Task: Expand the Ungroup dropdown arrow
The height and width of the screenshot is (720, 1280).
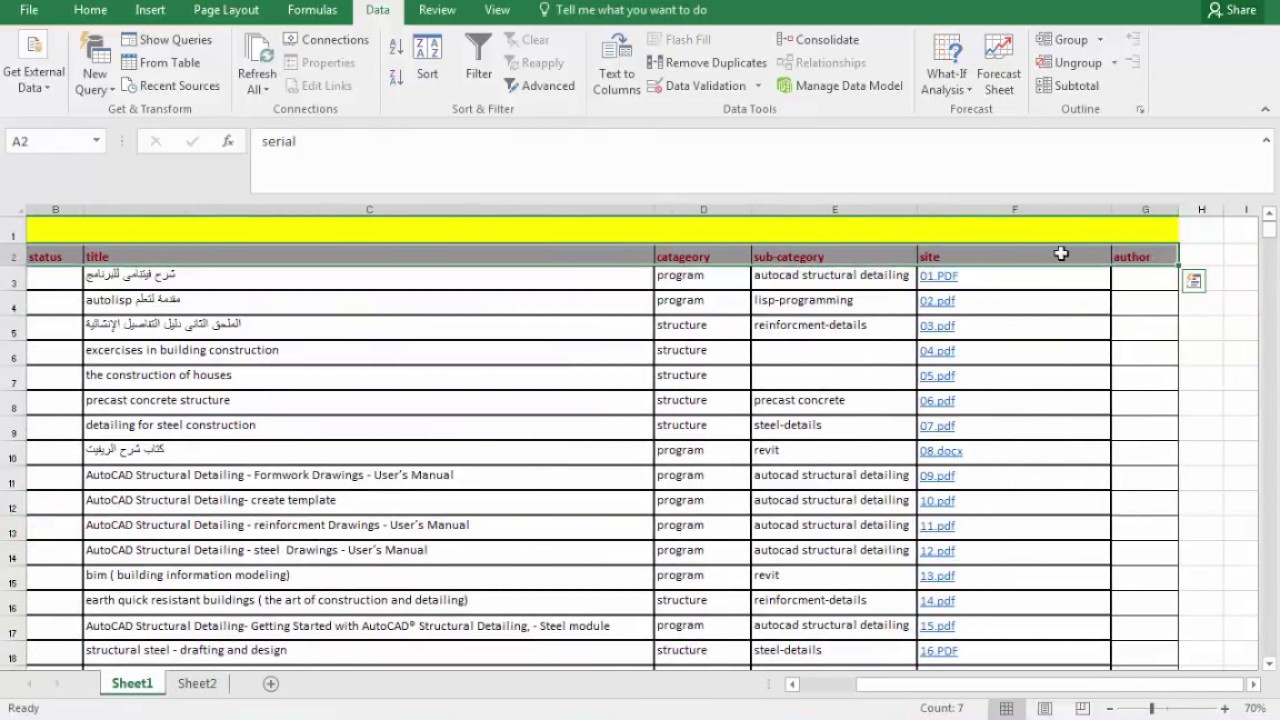Action: click(1113, 63)
